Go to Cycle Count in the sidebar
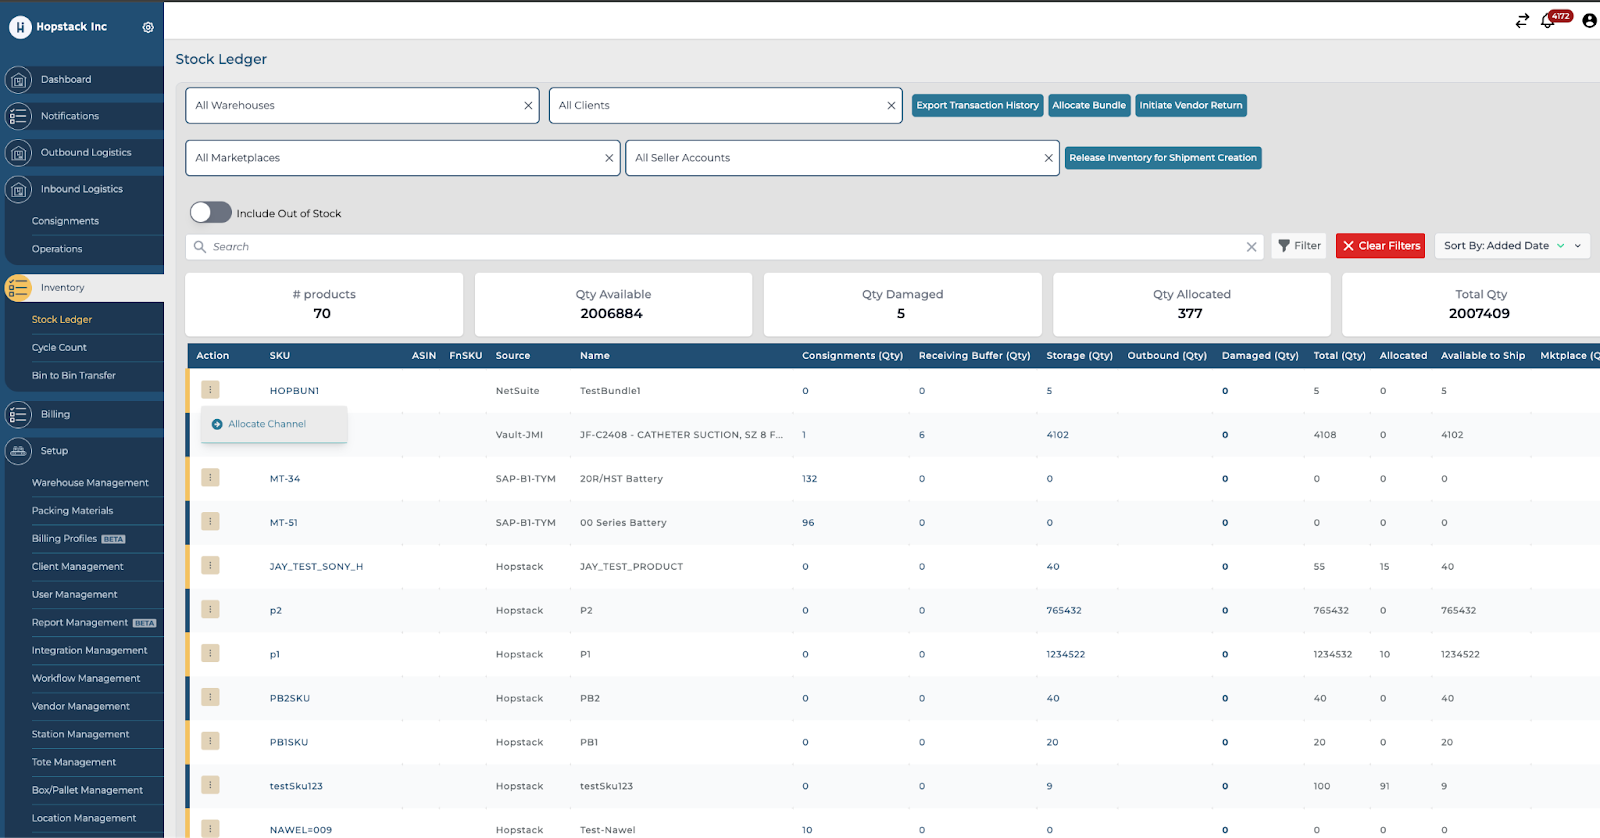1600x838 pixels. tap(59, 348)
